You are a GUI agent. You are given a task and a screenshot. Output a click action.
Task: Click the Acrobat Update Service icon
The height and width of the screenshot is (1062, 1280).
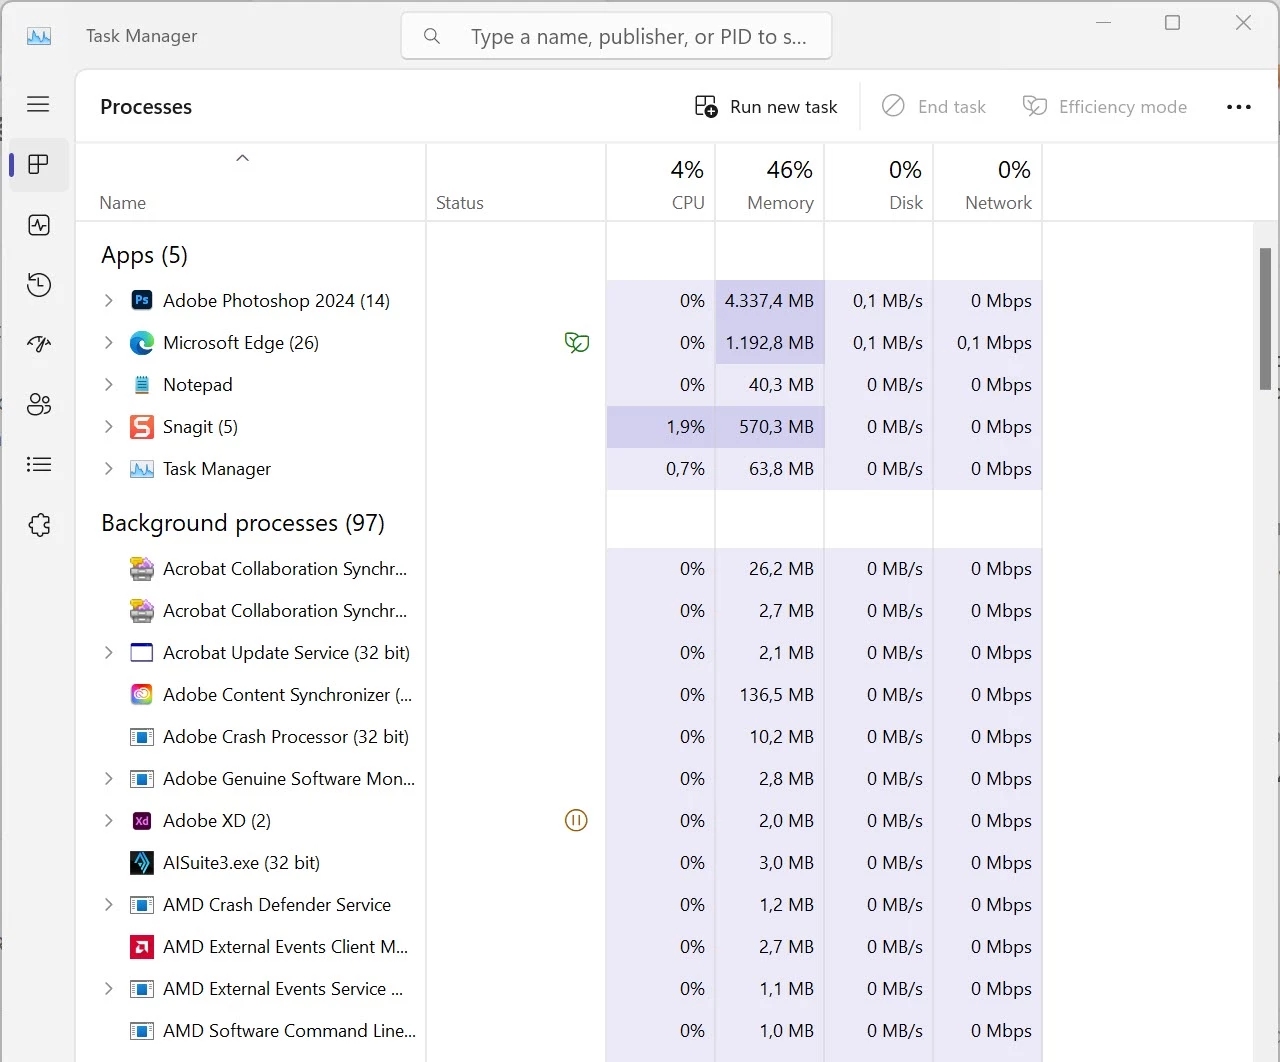(142, 652)
